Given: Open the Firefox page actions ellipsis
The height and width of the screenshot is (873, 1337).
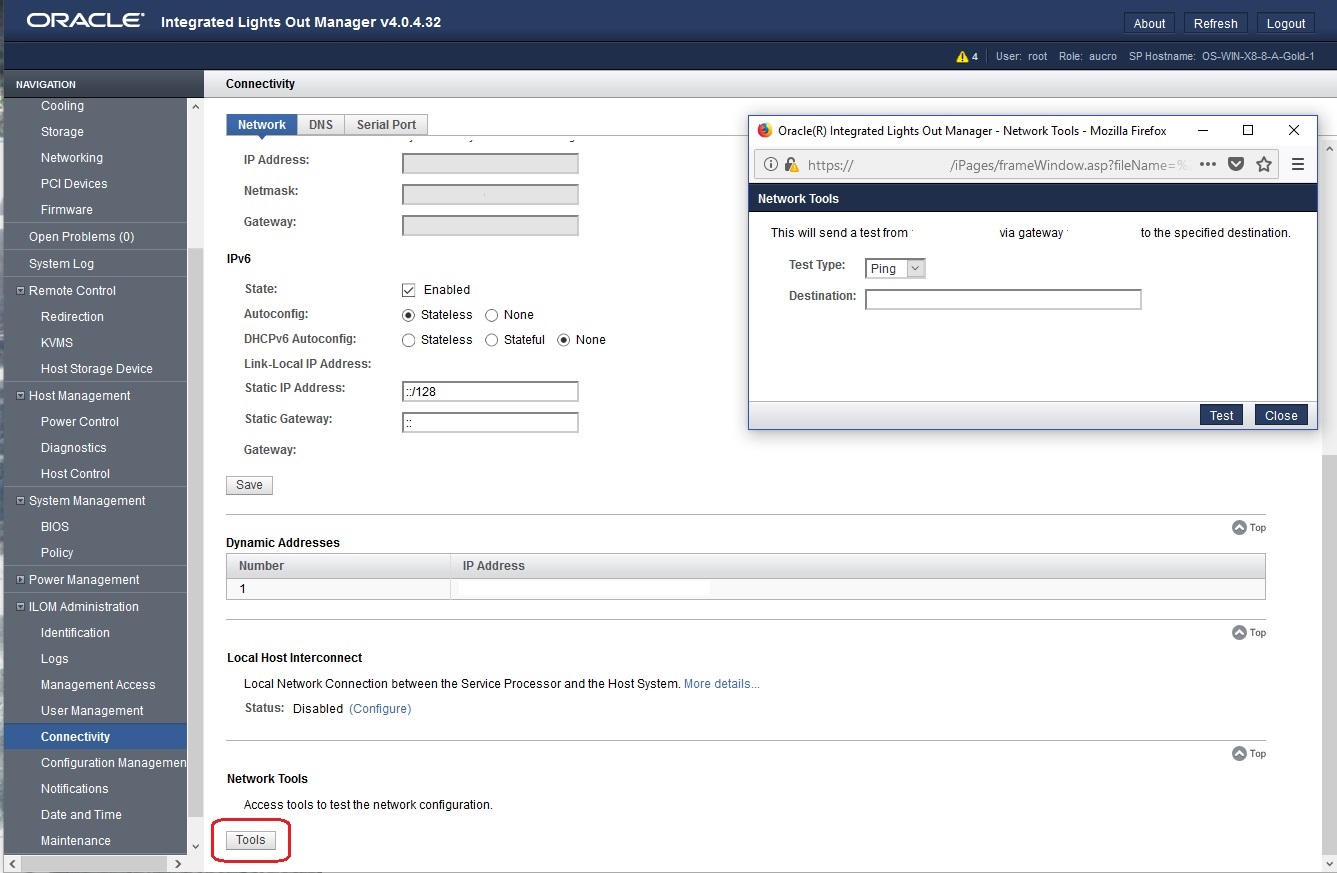Looking at the screenshot, I should (1207, 165).
